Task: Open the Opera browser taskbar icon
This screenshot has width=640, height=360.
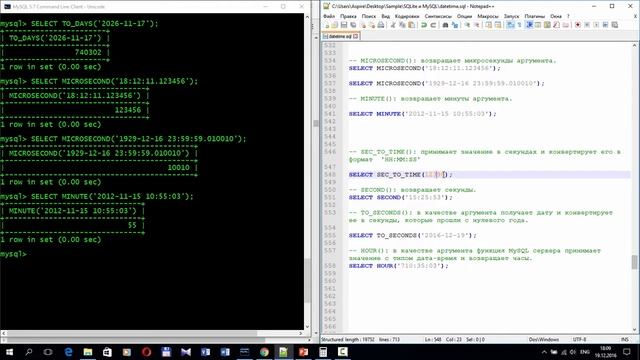Action: coord(147,352)
